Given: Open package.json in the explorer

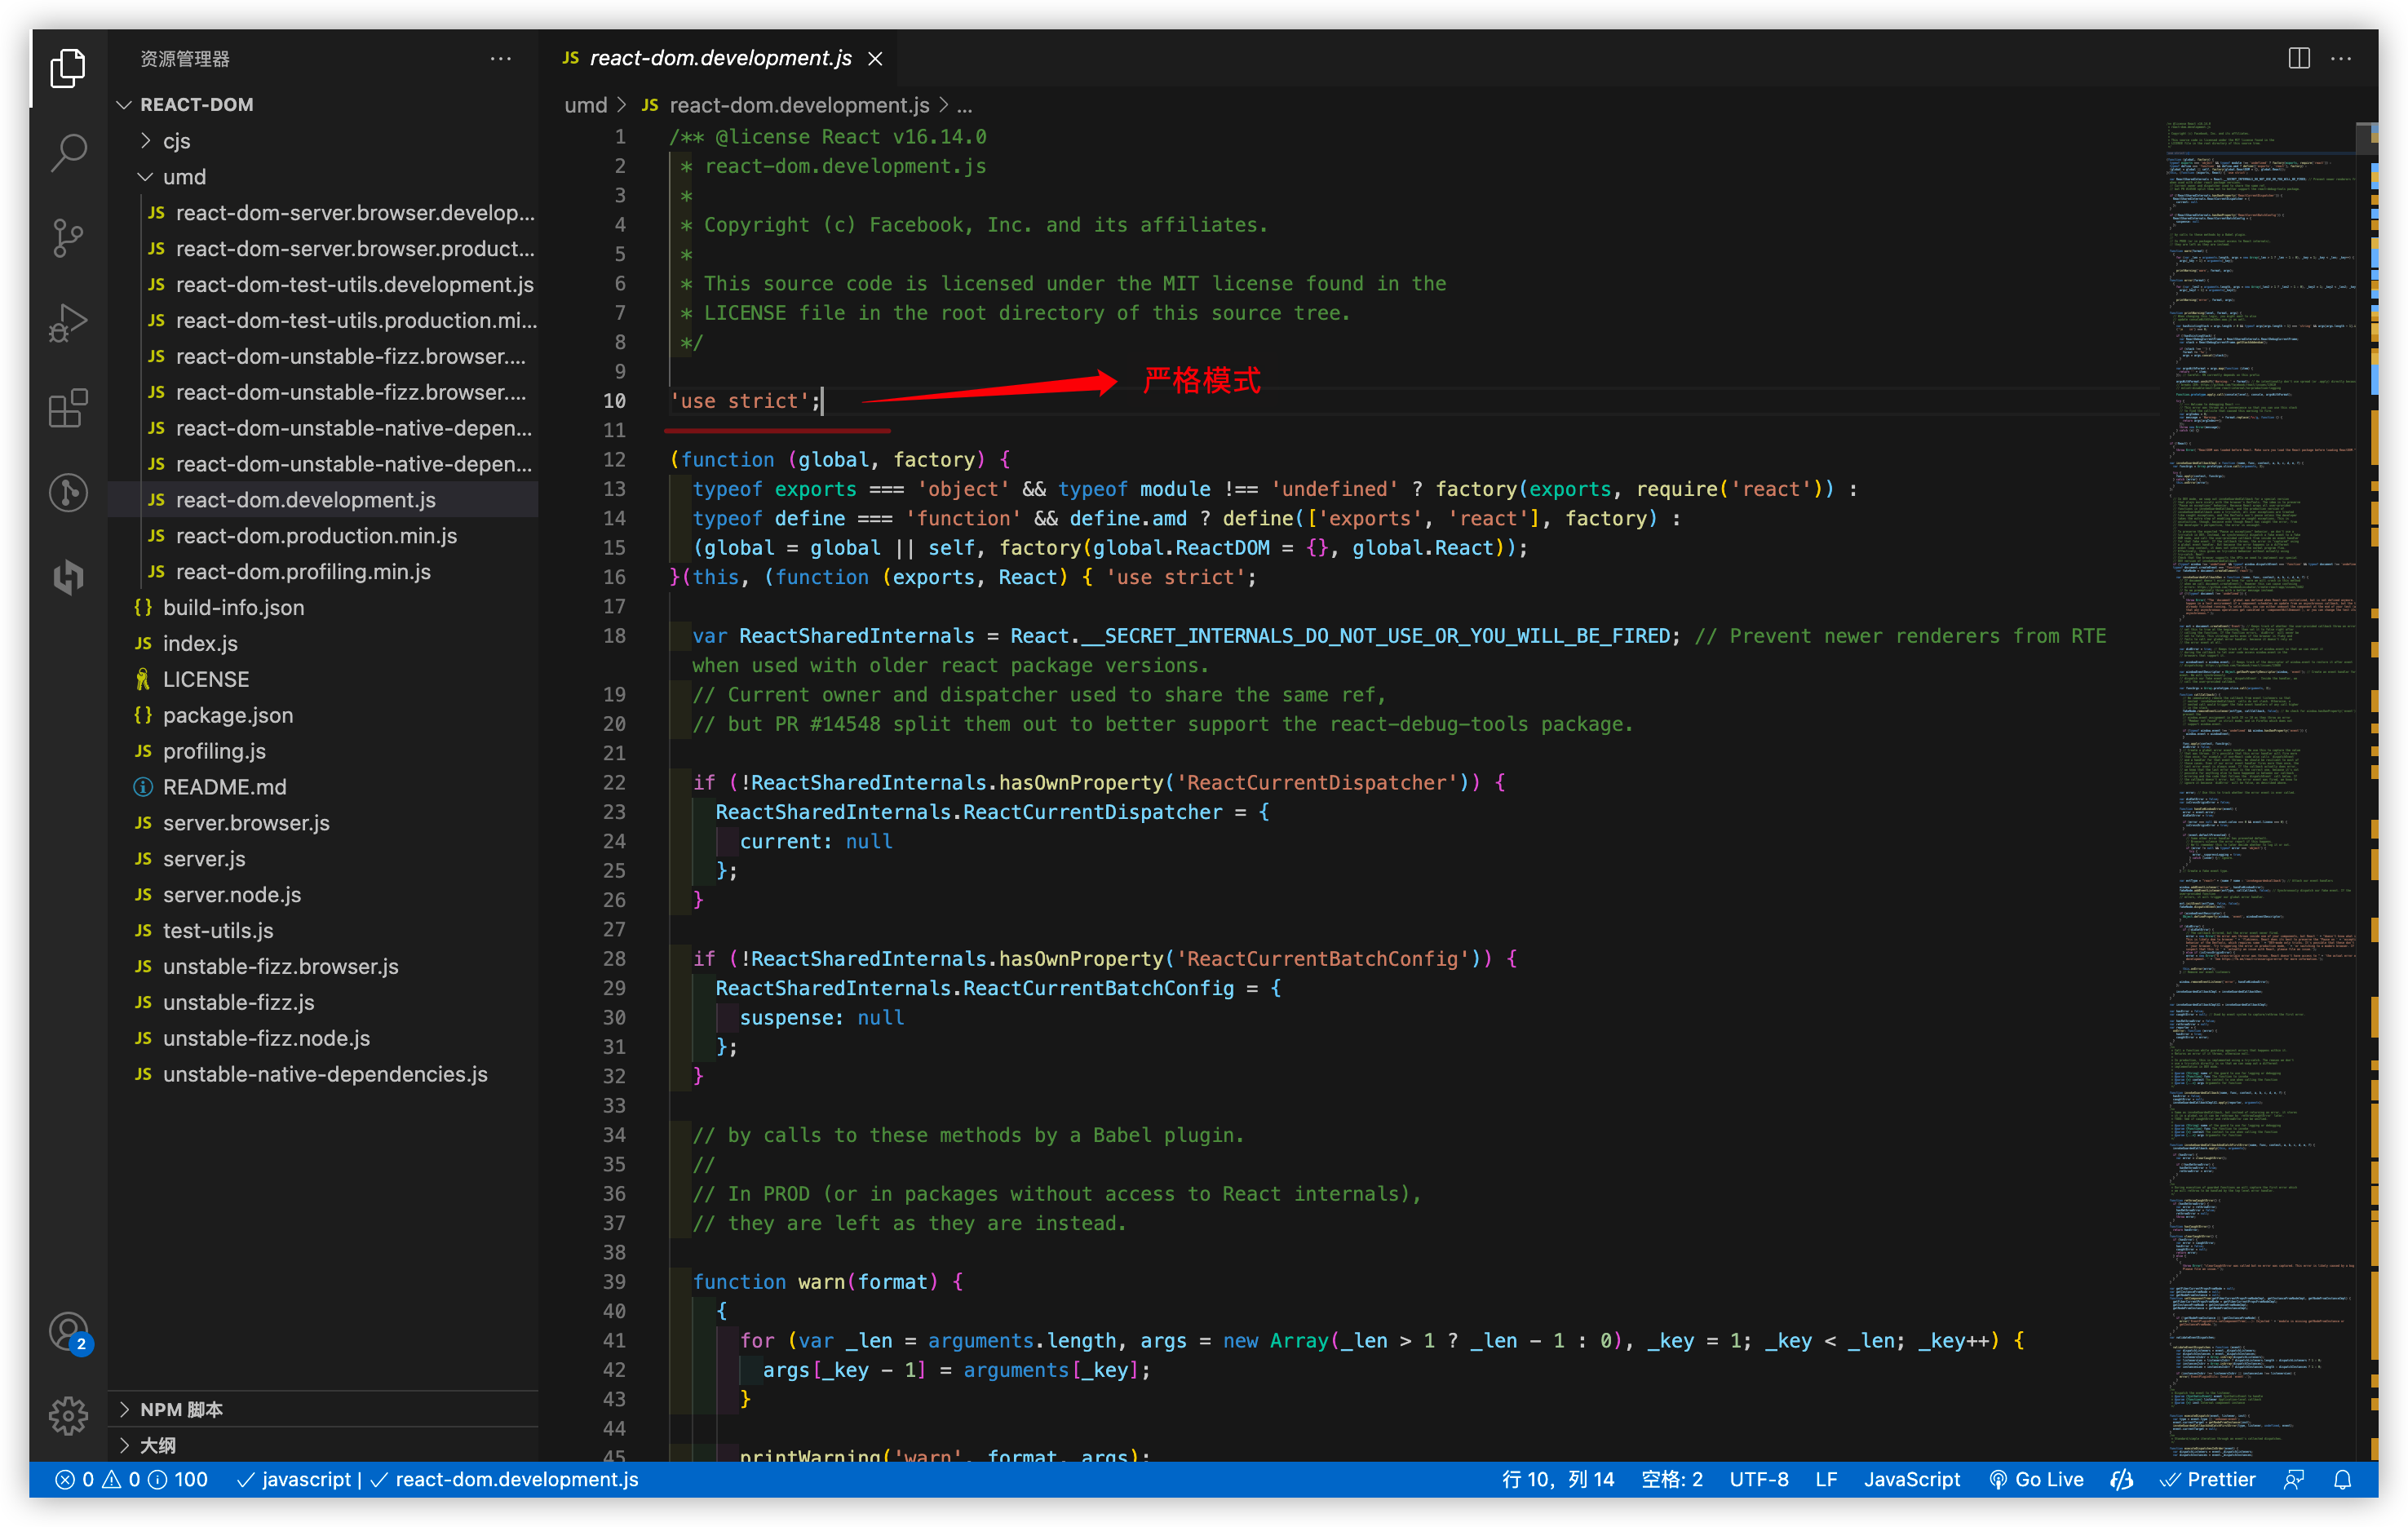Looking at the screenshot, I should point(228,715).
